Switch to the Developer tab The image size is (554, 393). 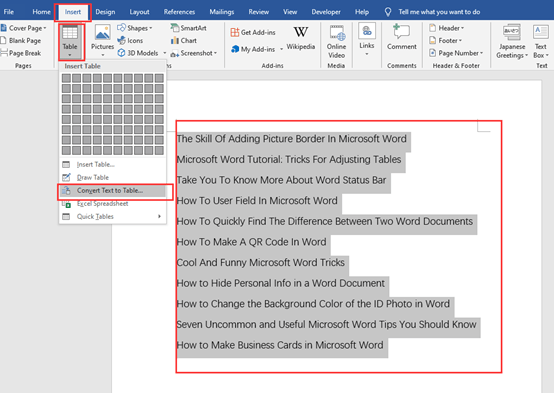[x=326, y=12]
